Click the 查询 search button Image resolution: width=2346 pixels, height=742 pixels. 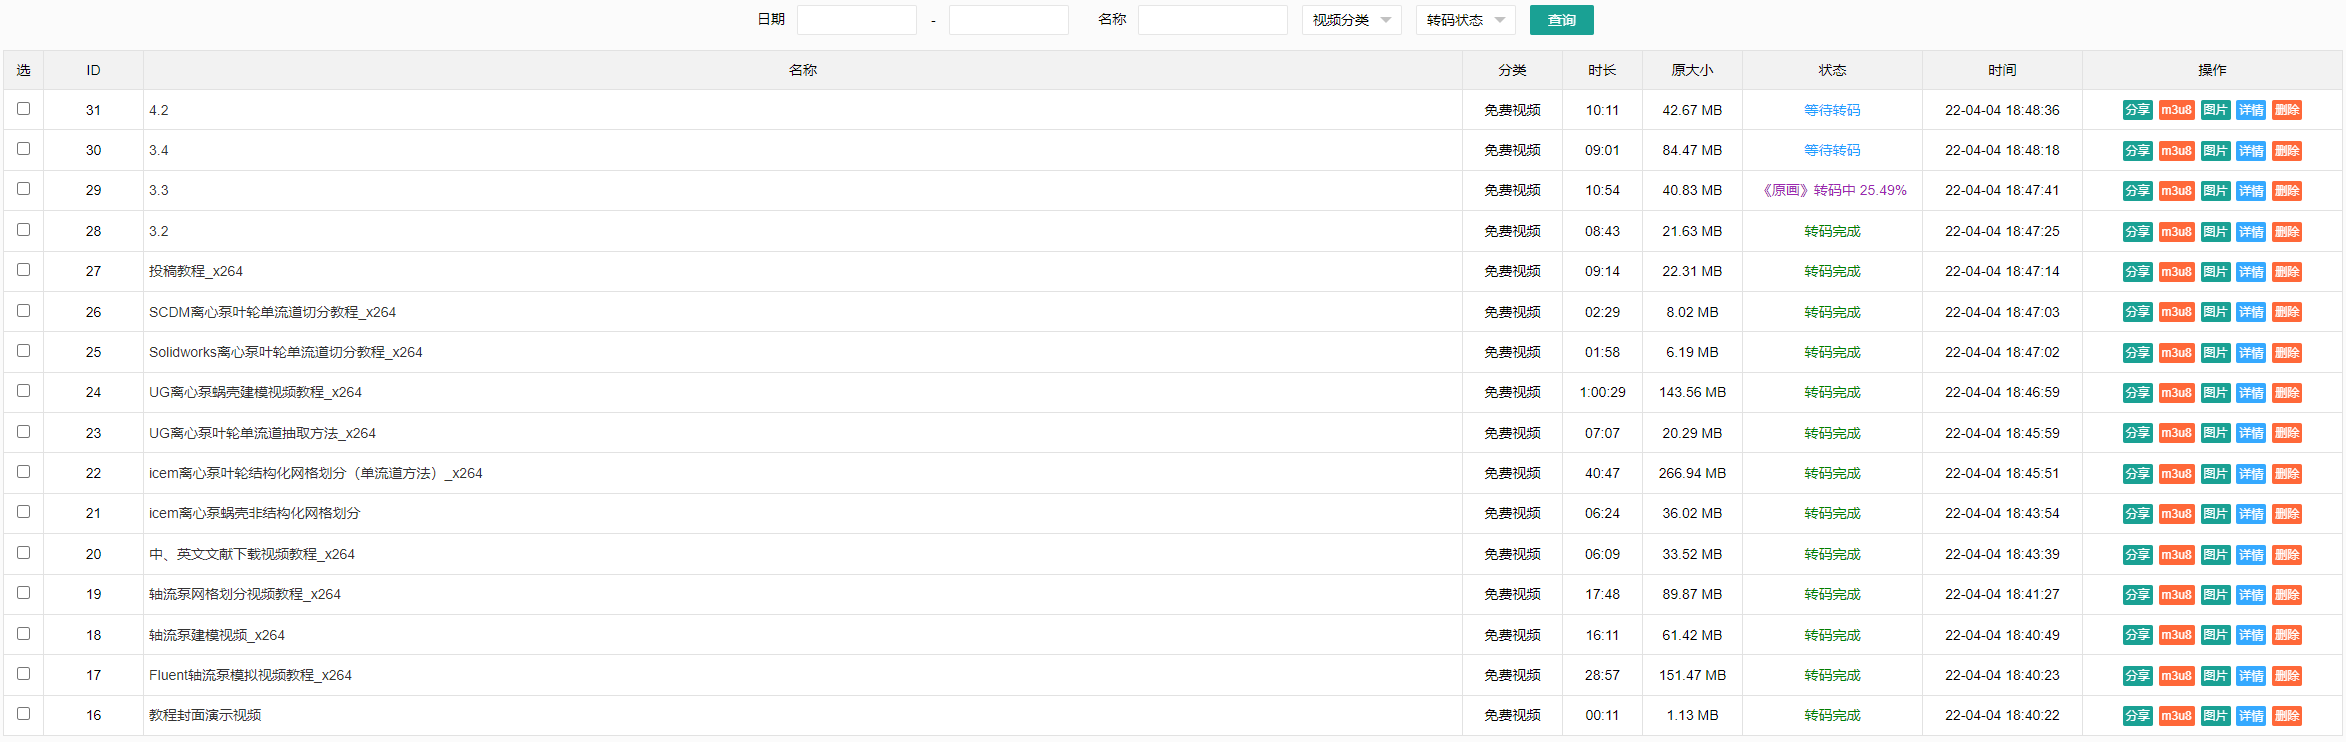pos(1561,20)
